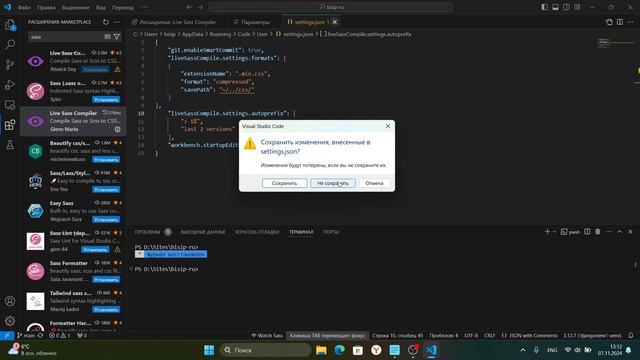640x360 pixels.
Task: Open editor more actions ellipsis menu
Action: [x=631, y=22]
